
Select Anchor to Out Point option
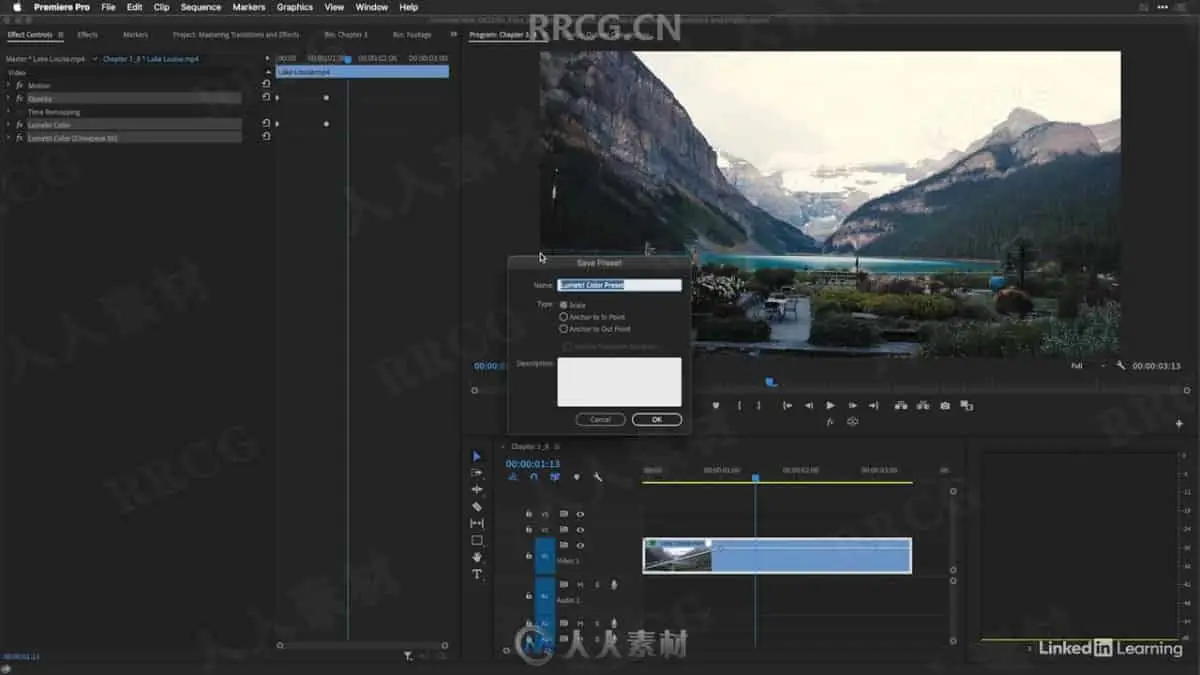(564, 329)
